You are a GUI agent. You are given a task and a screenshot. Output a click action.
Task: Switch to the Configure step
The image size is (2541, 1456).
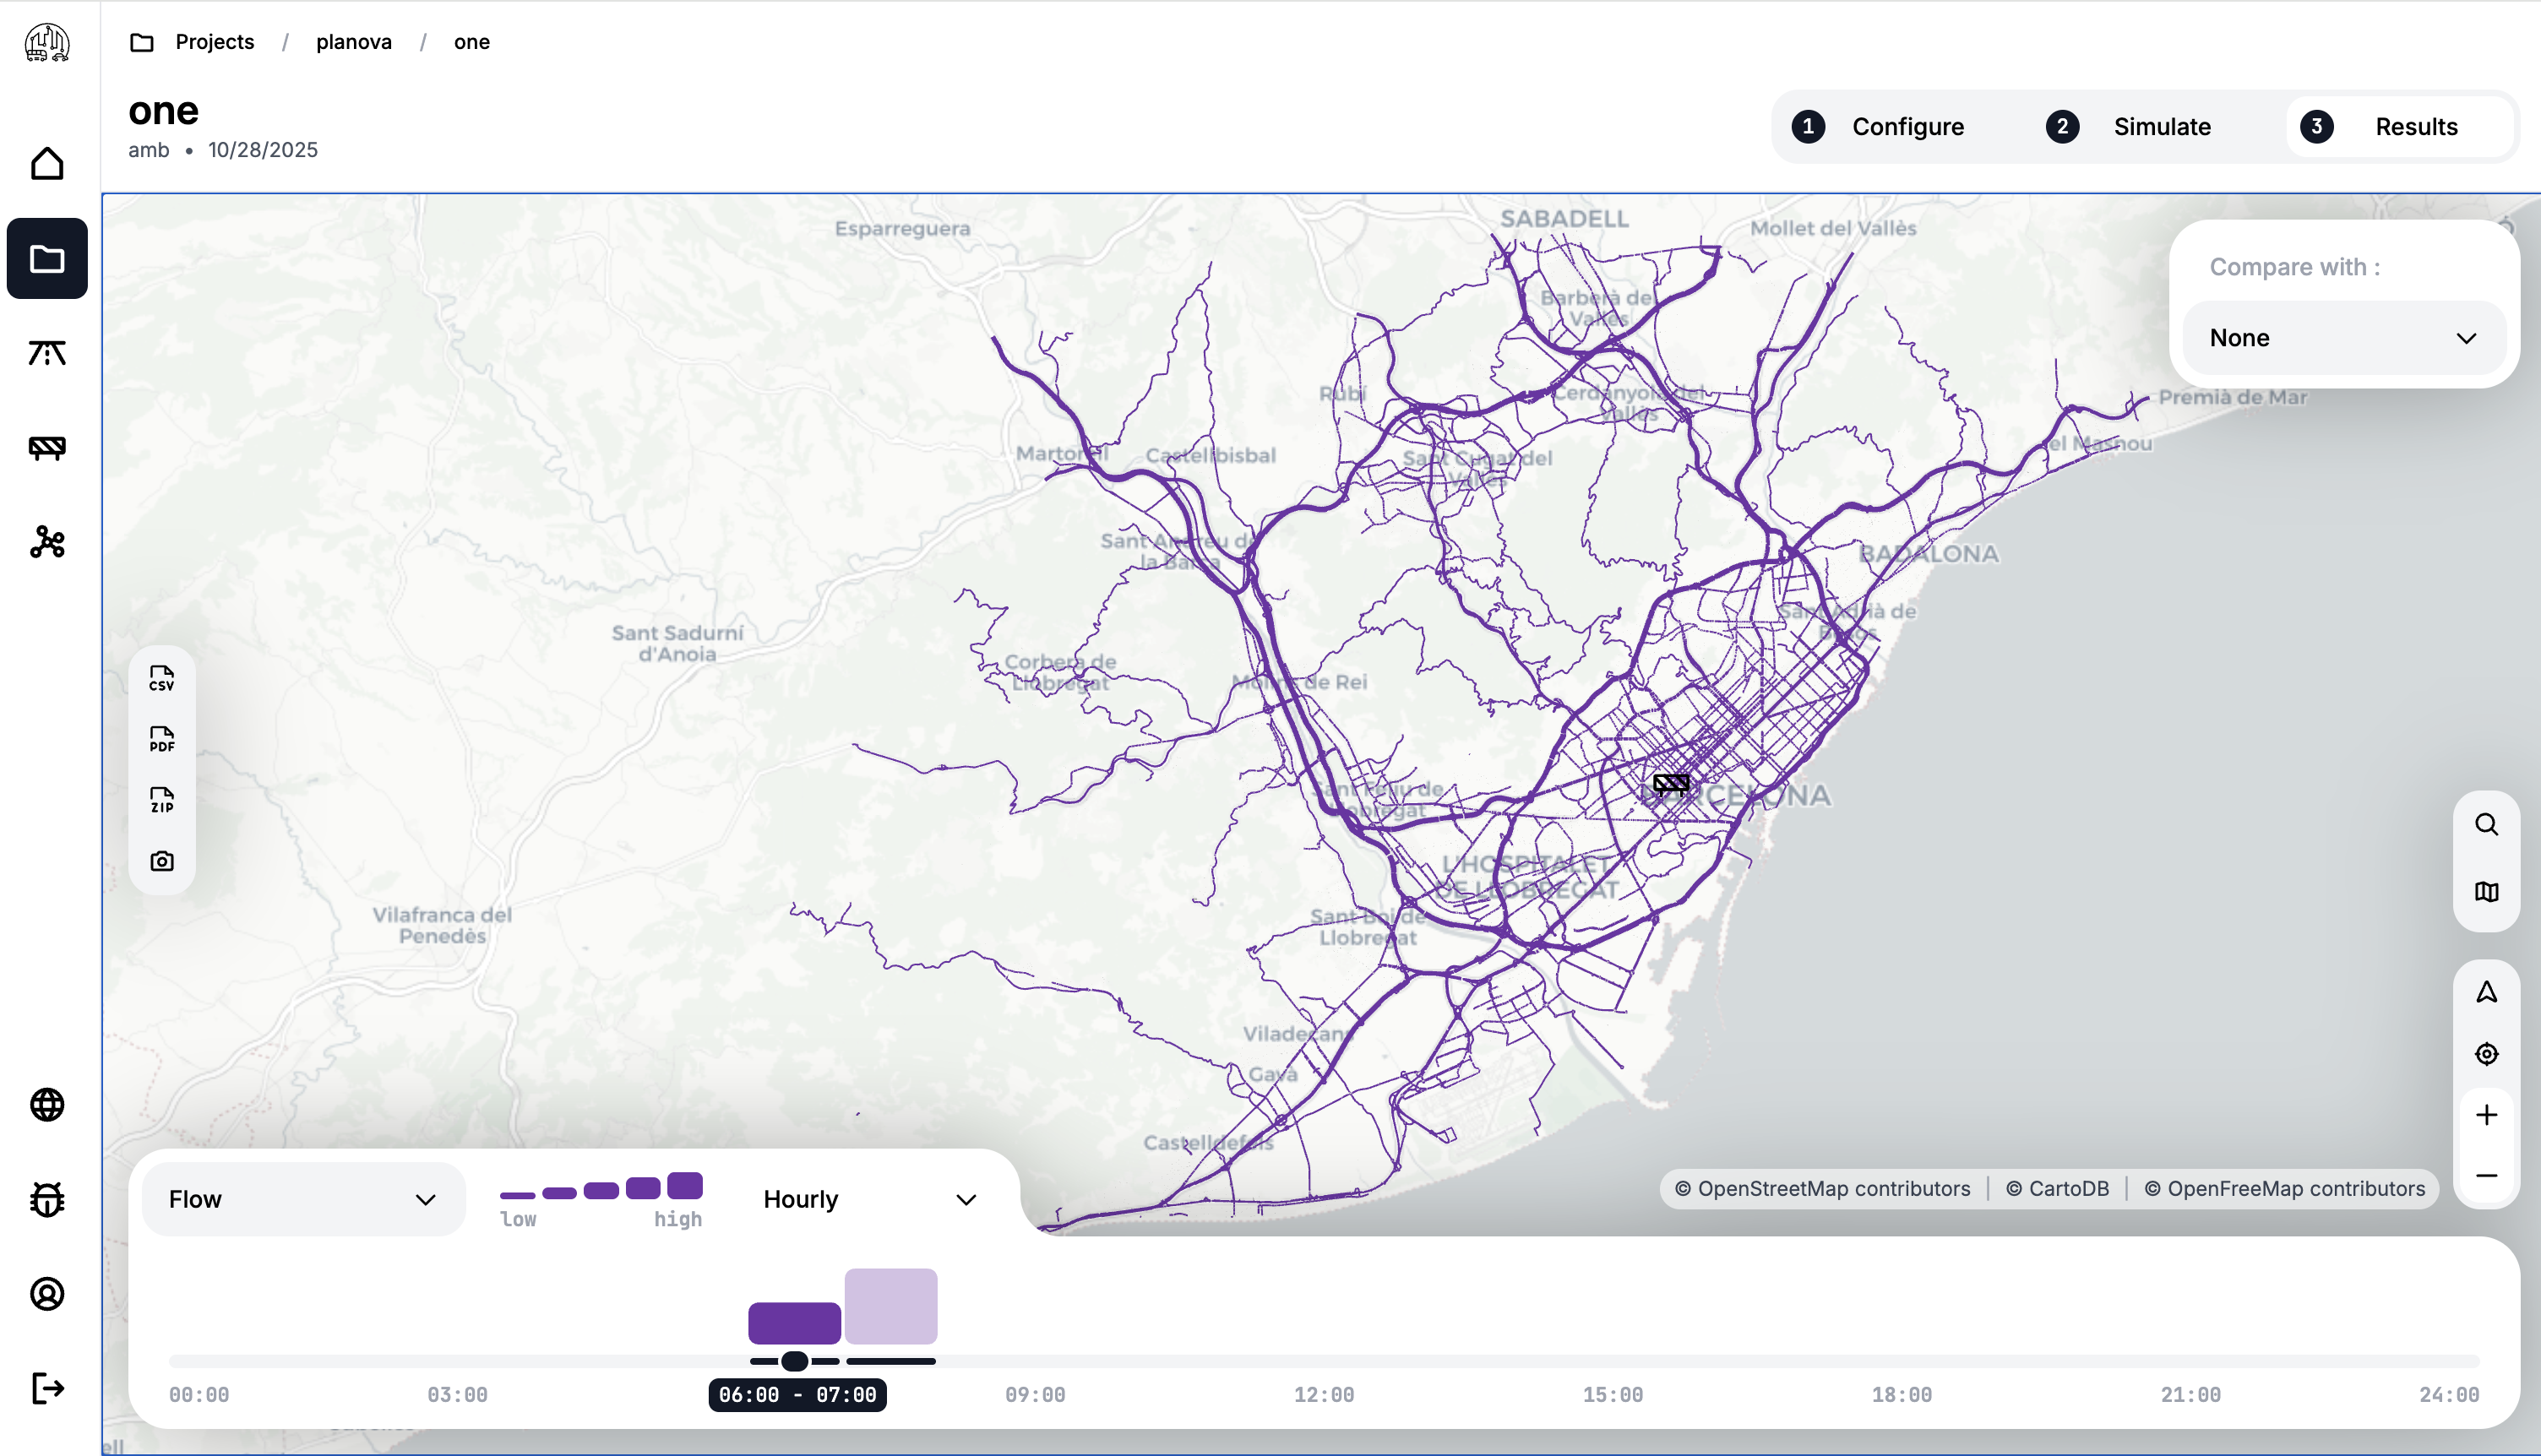tap(1879, 127)
